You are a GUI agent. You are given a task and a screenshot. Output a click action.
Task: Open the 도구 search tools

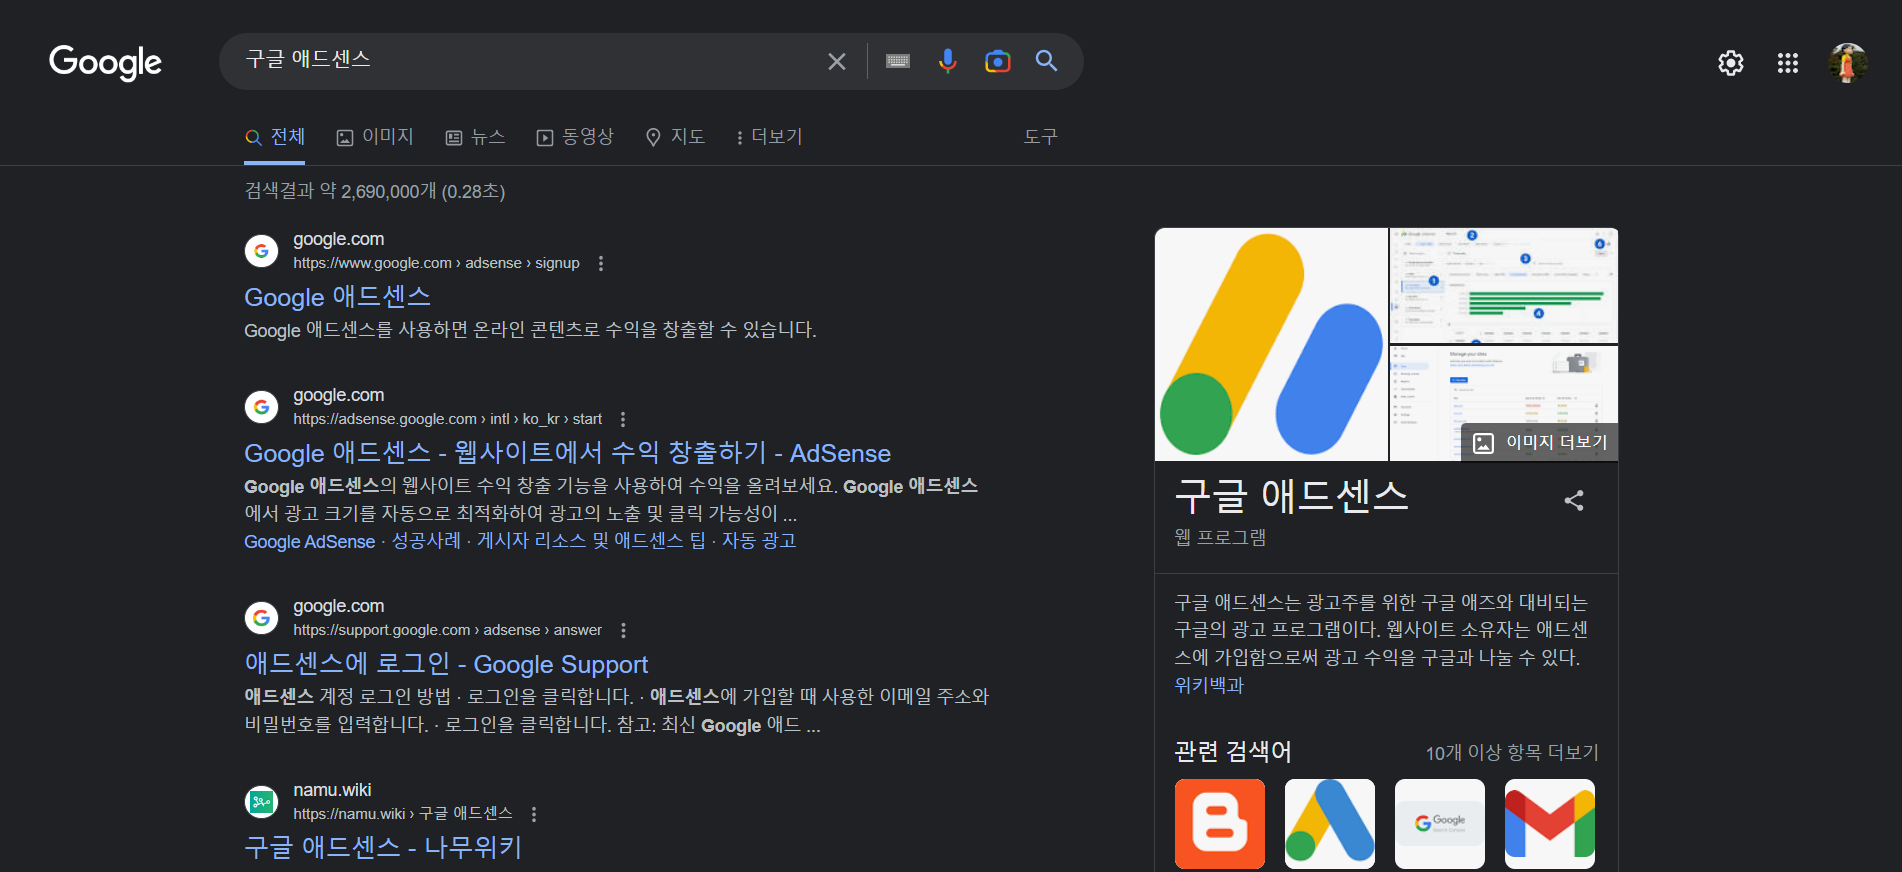[x=1040, y=137]
